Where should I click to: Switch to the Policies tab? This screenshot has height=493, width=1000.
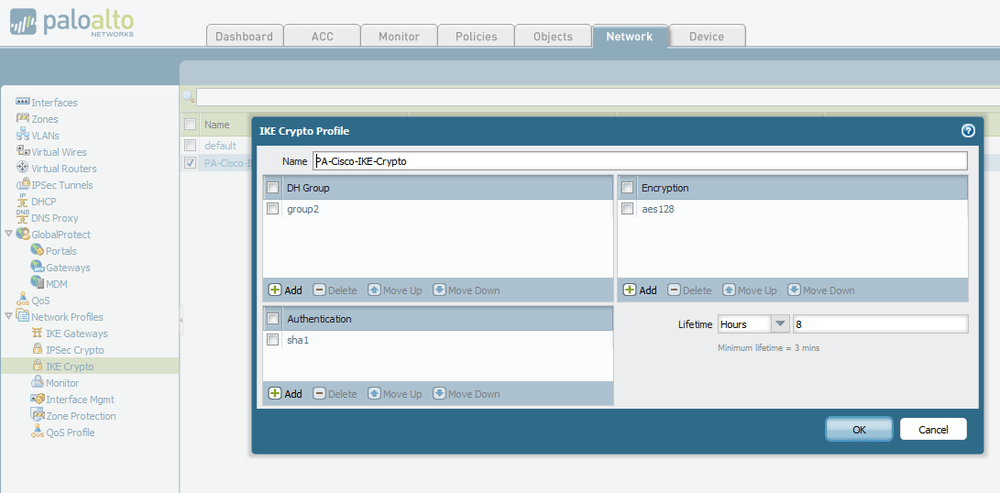476,37
